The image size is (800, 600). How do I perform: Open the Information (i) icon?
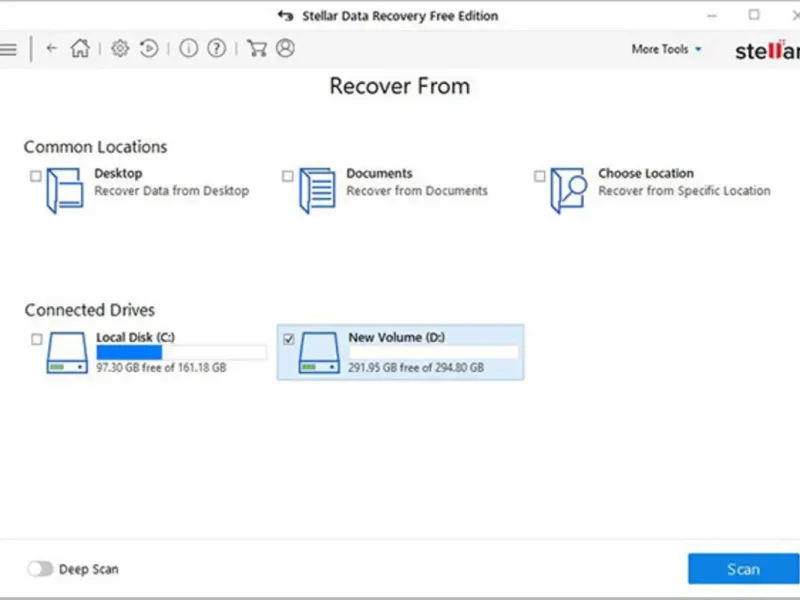[x=188, y=48]
